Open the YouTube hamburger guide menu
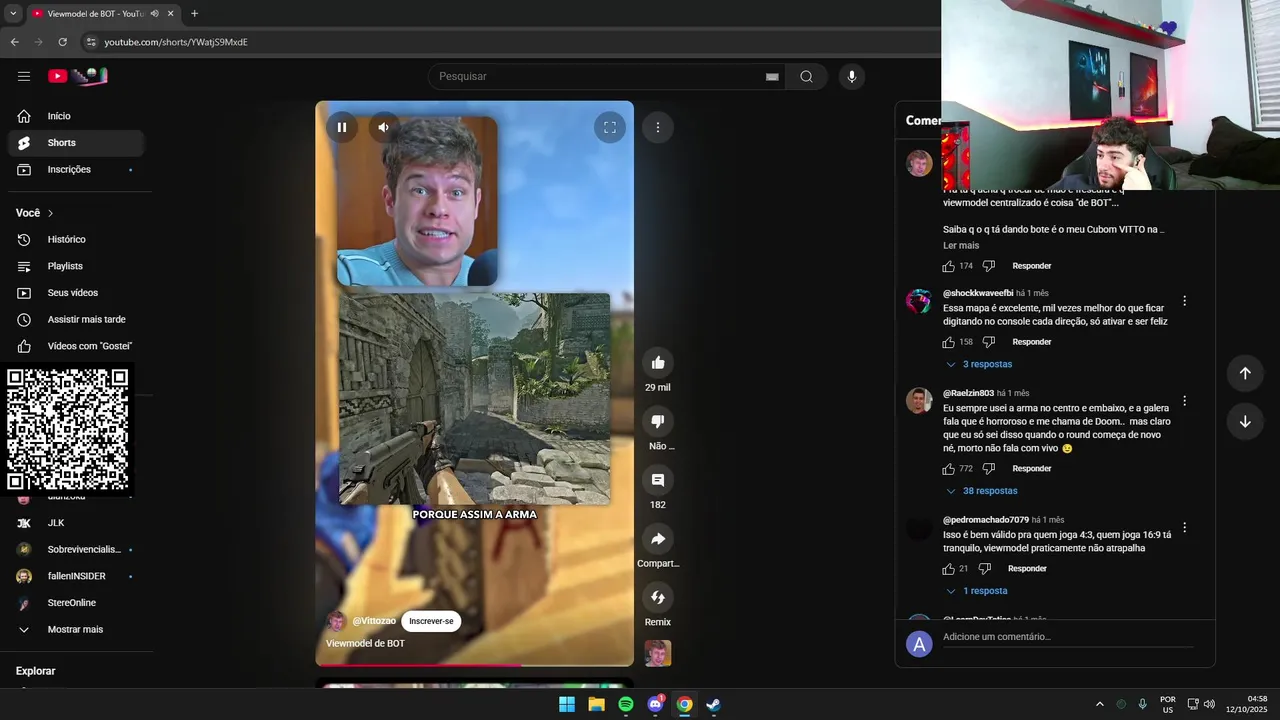 click(24, 76)
